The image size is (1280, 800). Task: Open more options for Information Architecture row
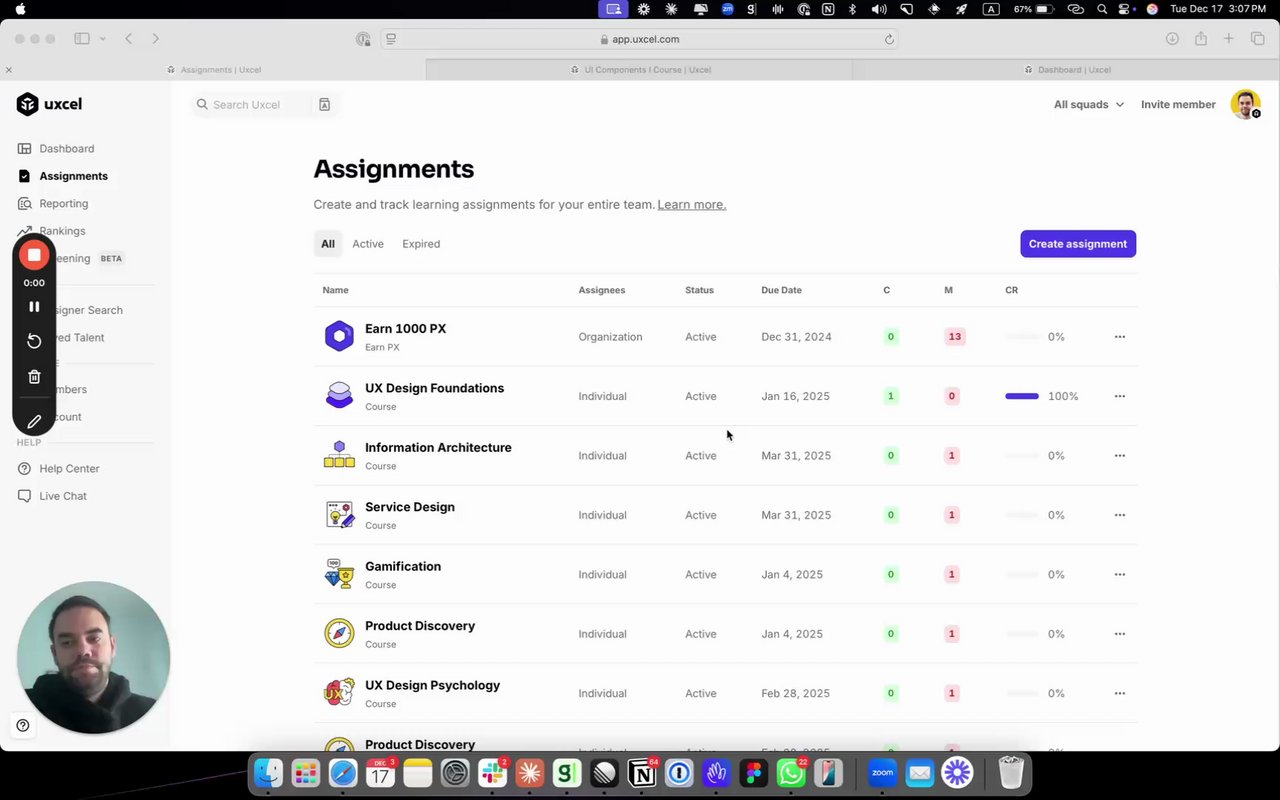tap(1119, 455)
